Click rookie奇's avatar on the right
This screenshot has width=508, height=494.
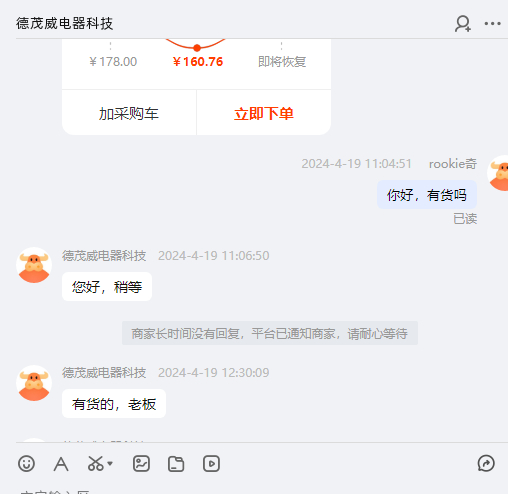coord(498,173)
